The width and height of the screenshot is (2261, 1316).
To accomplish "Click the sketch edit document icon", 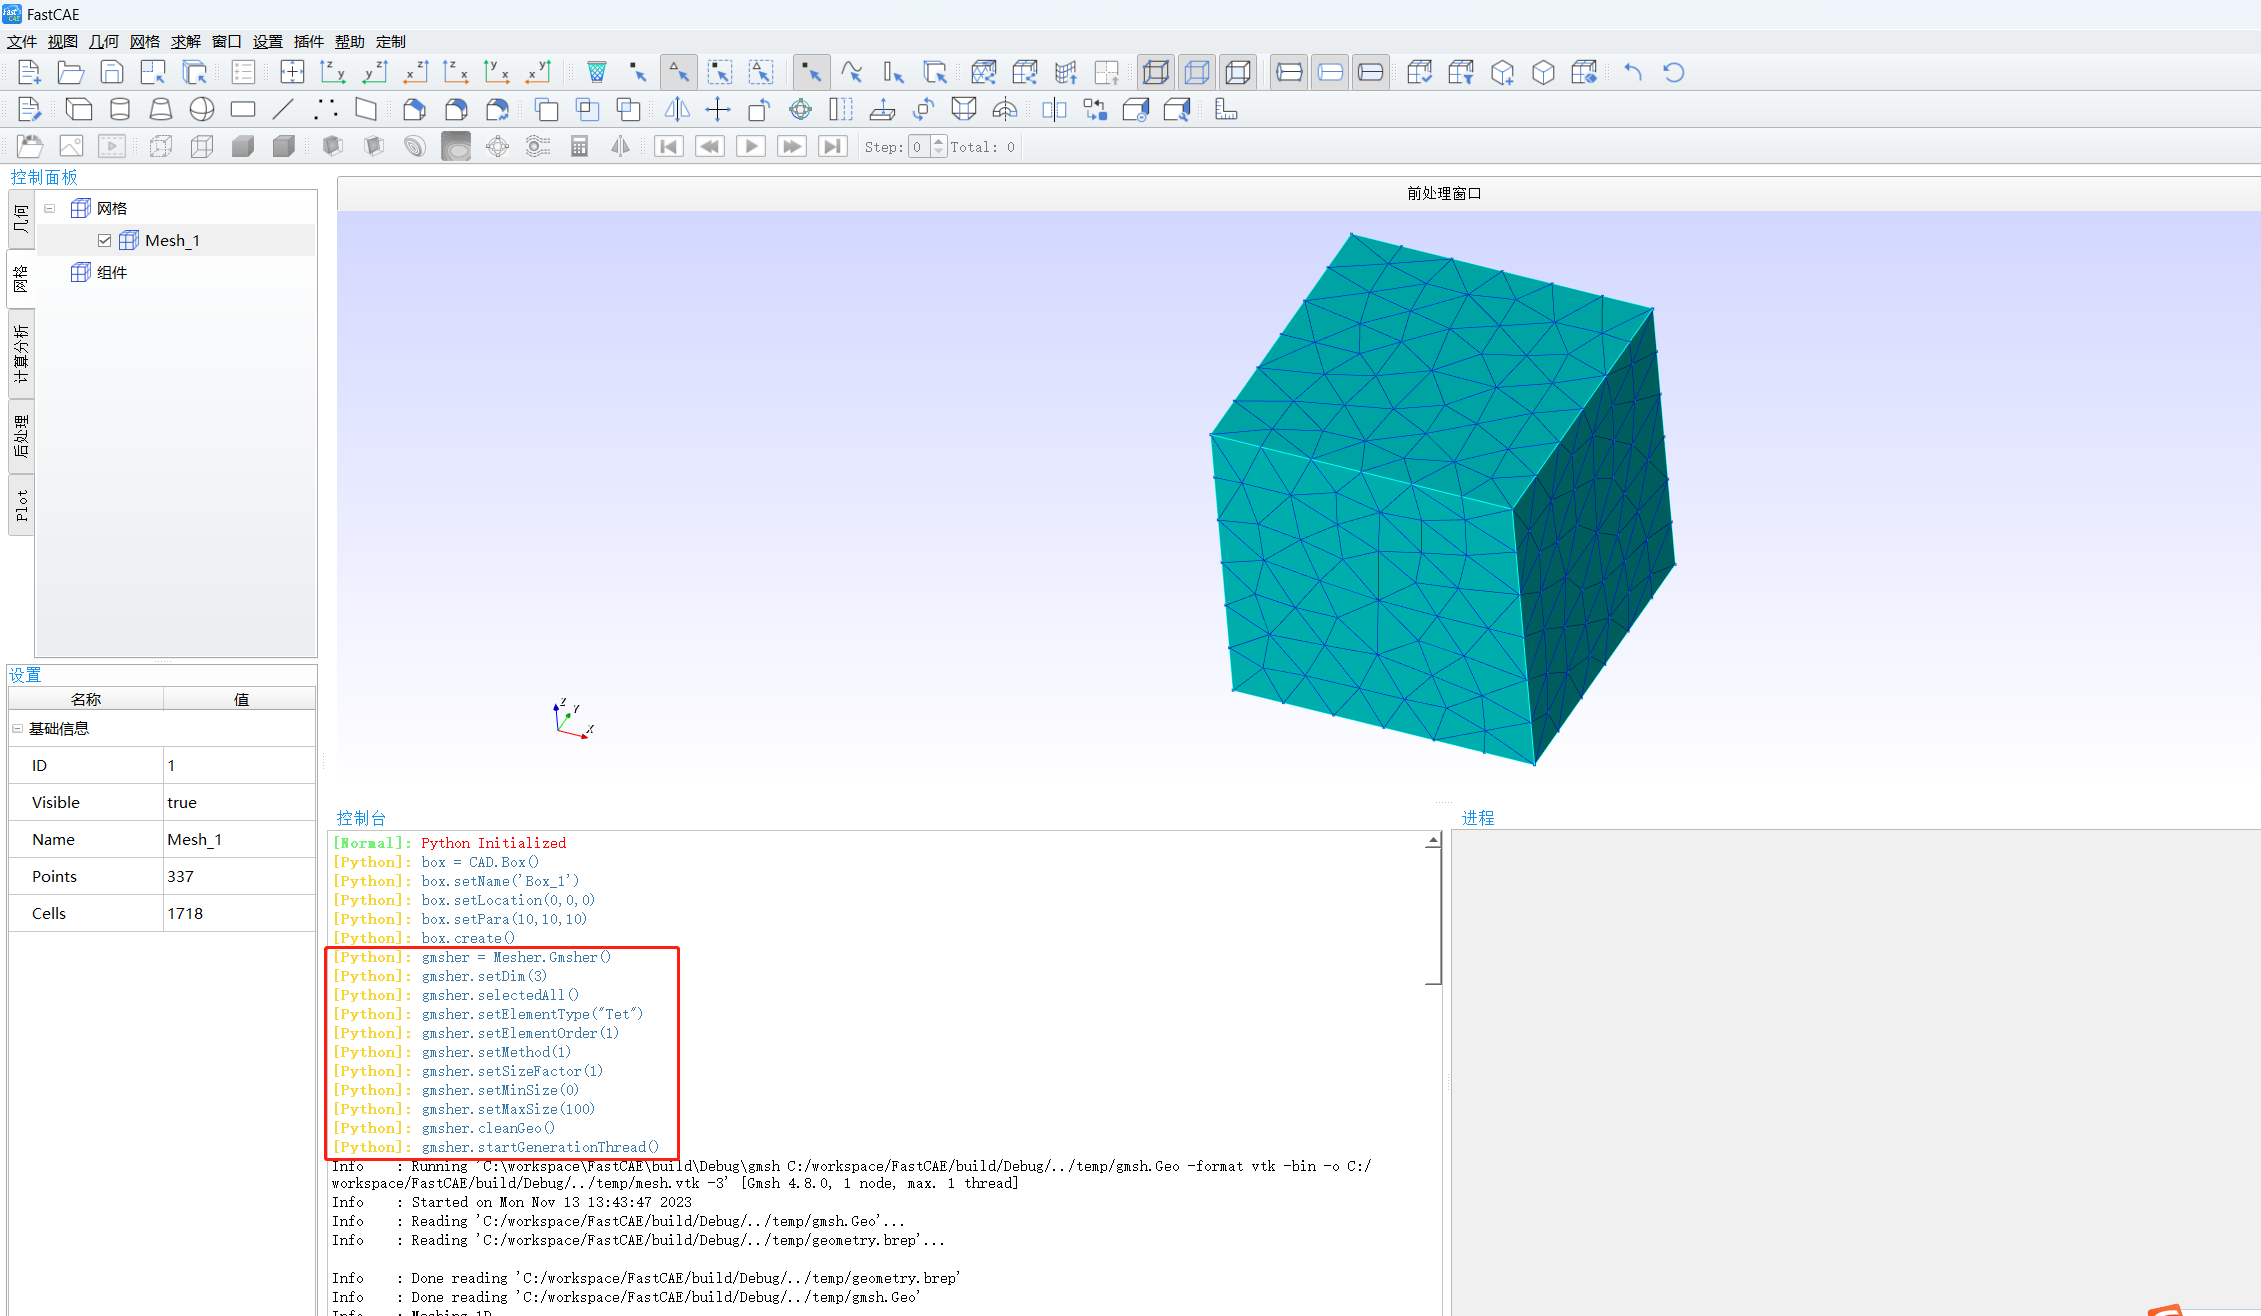I will pyautogui.click(x=29, y=109).
